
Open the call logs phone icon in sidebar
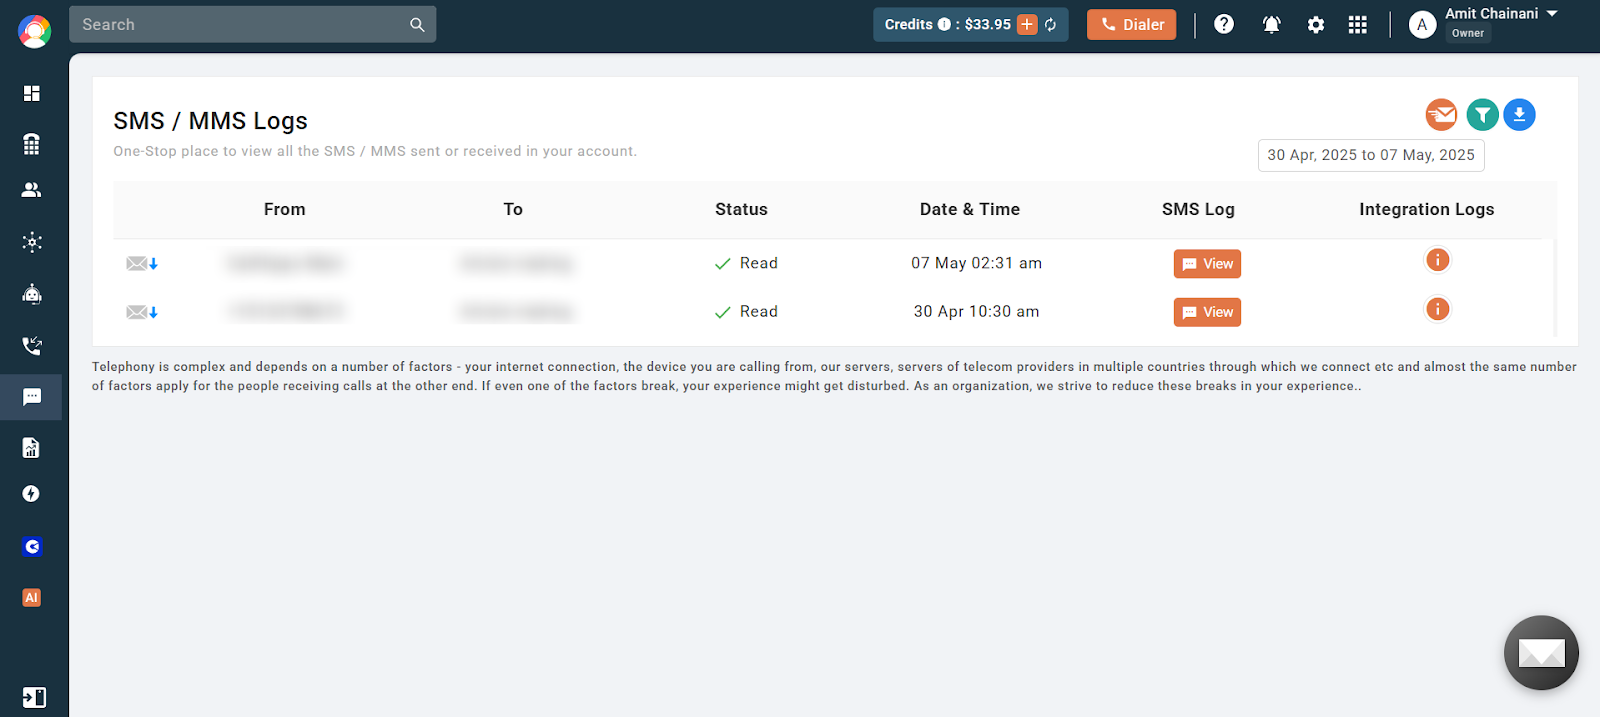pos(32,346)
